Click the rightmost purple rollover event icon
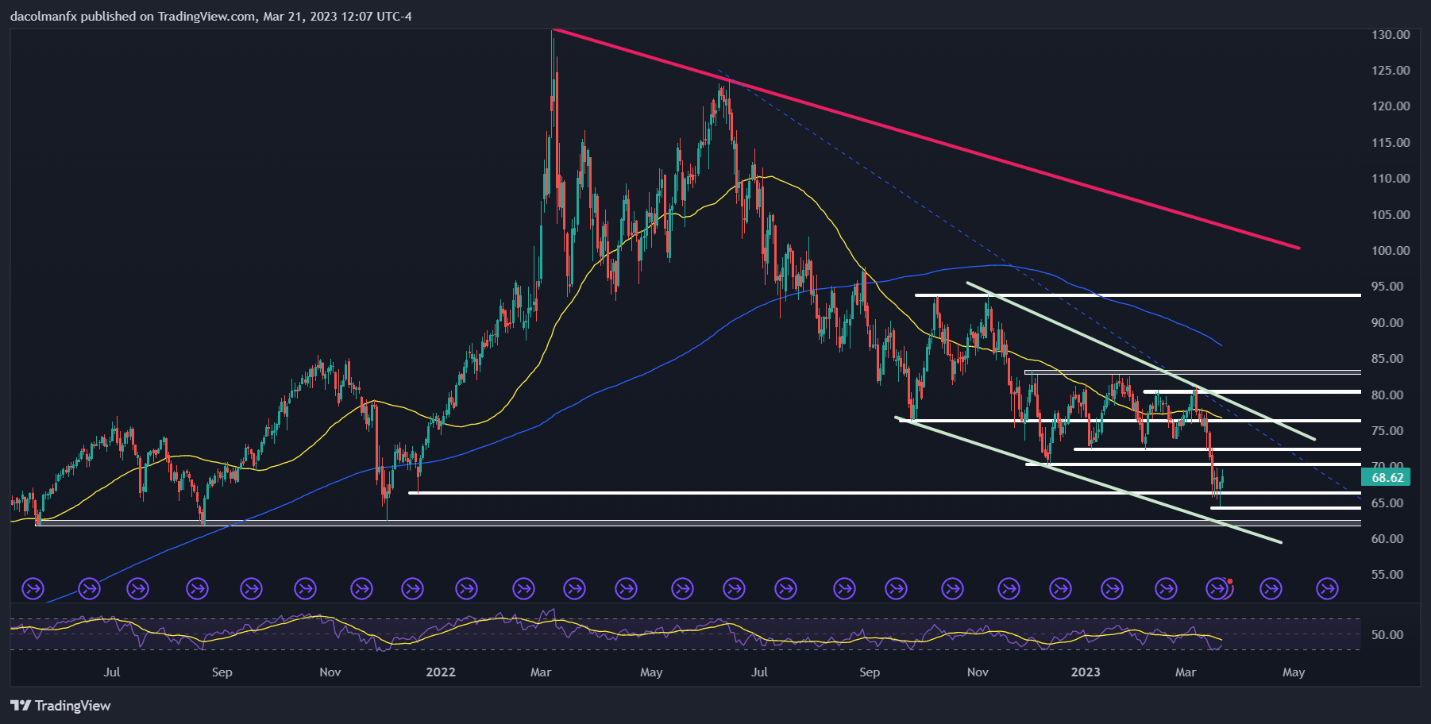 pyautogui.click(x=1327, y=588)
